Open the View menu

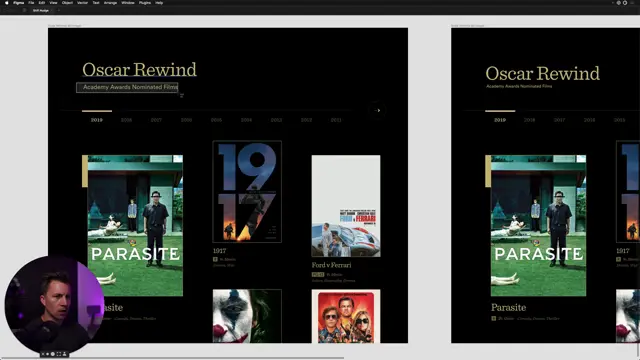(53, 3)
